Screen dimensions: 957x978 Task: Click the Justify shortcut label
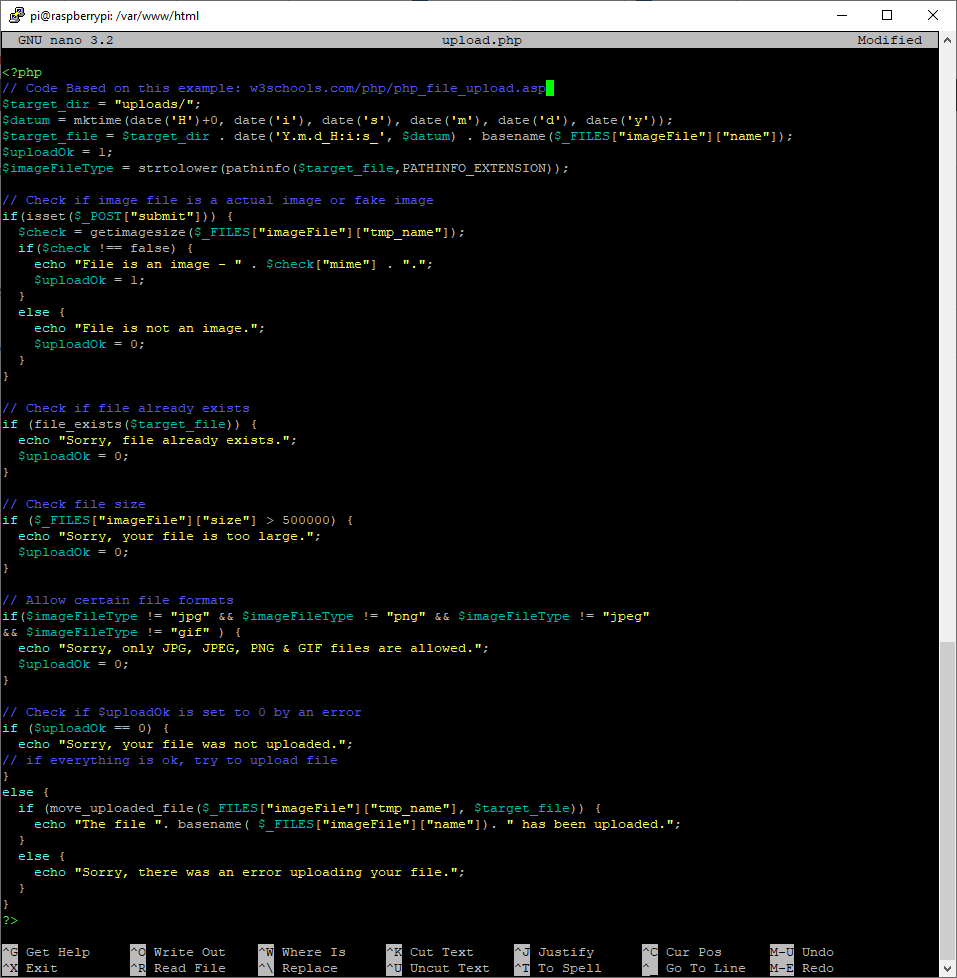click(x=566, y=952)
